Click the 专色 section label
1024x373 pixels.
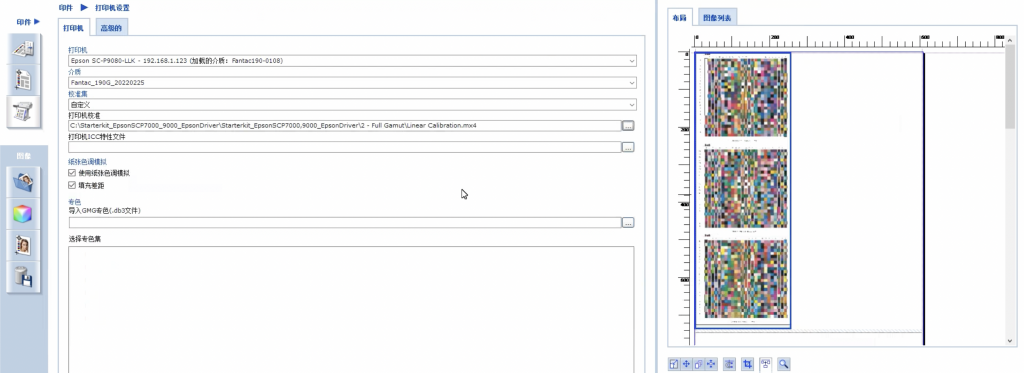pyautogui.click(x=74, y=202)
